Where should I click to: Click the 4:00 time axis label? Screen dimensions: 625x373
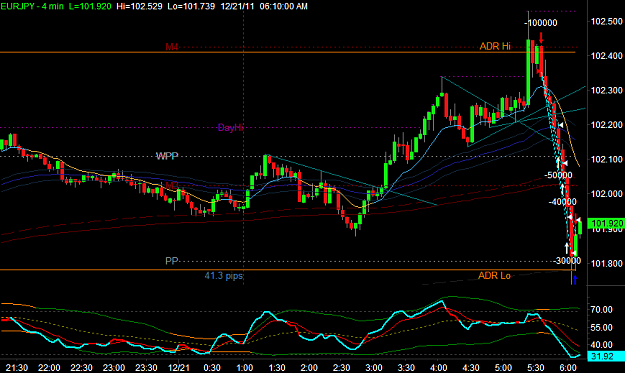[x=438, y=368]
